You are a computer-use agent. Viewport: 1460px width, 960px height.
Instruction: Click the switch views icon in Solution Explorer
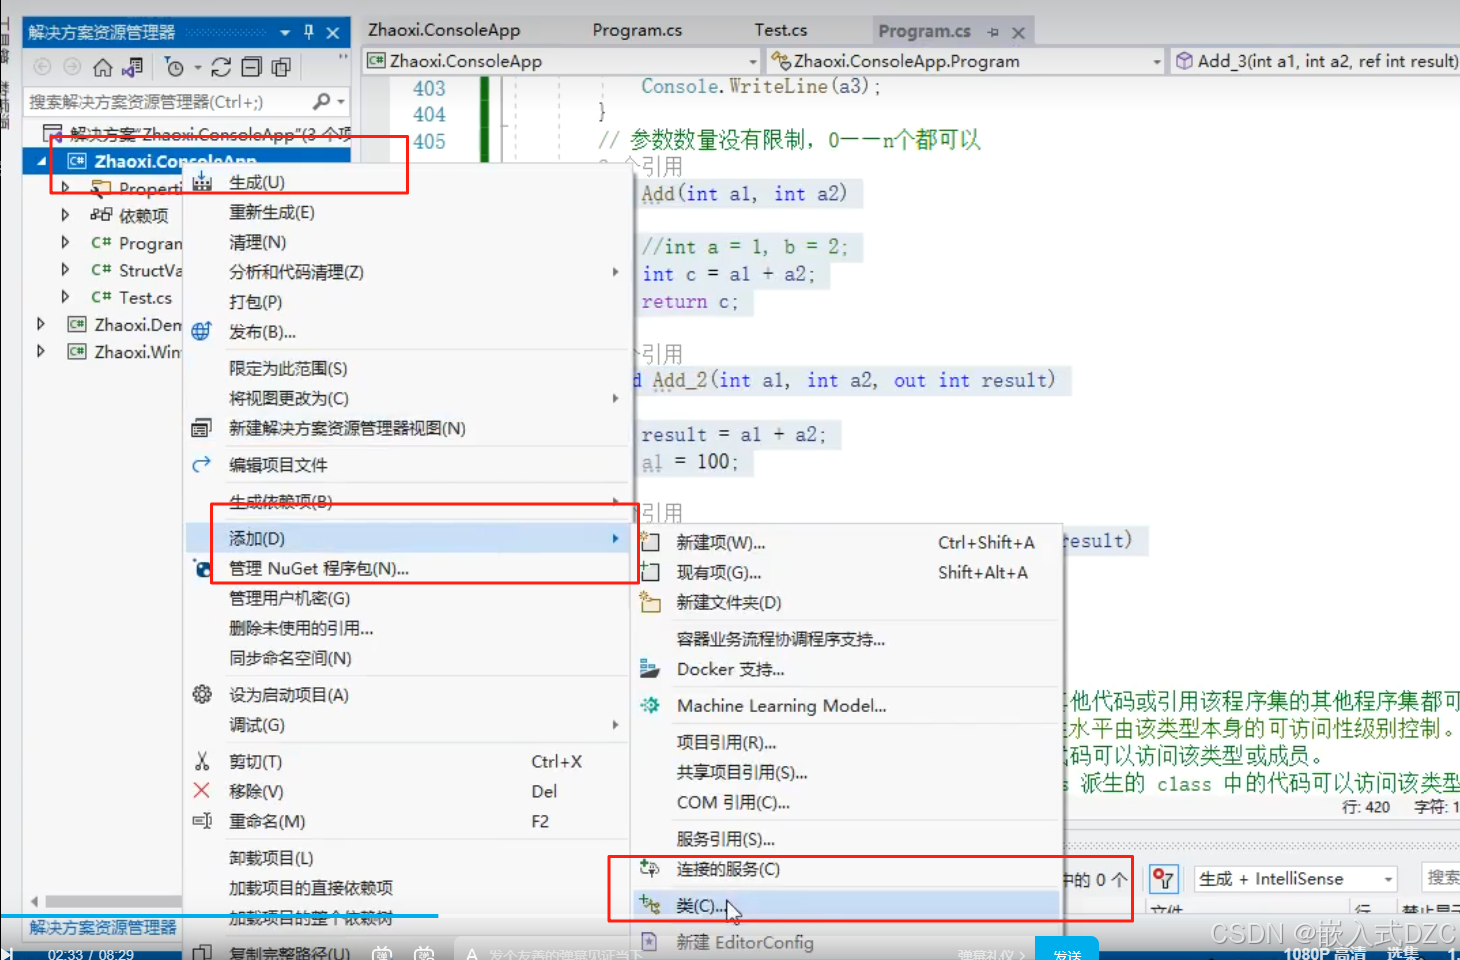(x=132, y=67)
